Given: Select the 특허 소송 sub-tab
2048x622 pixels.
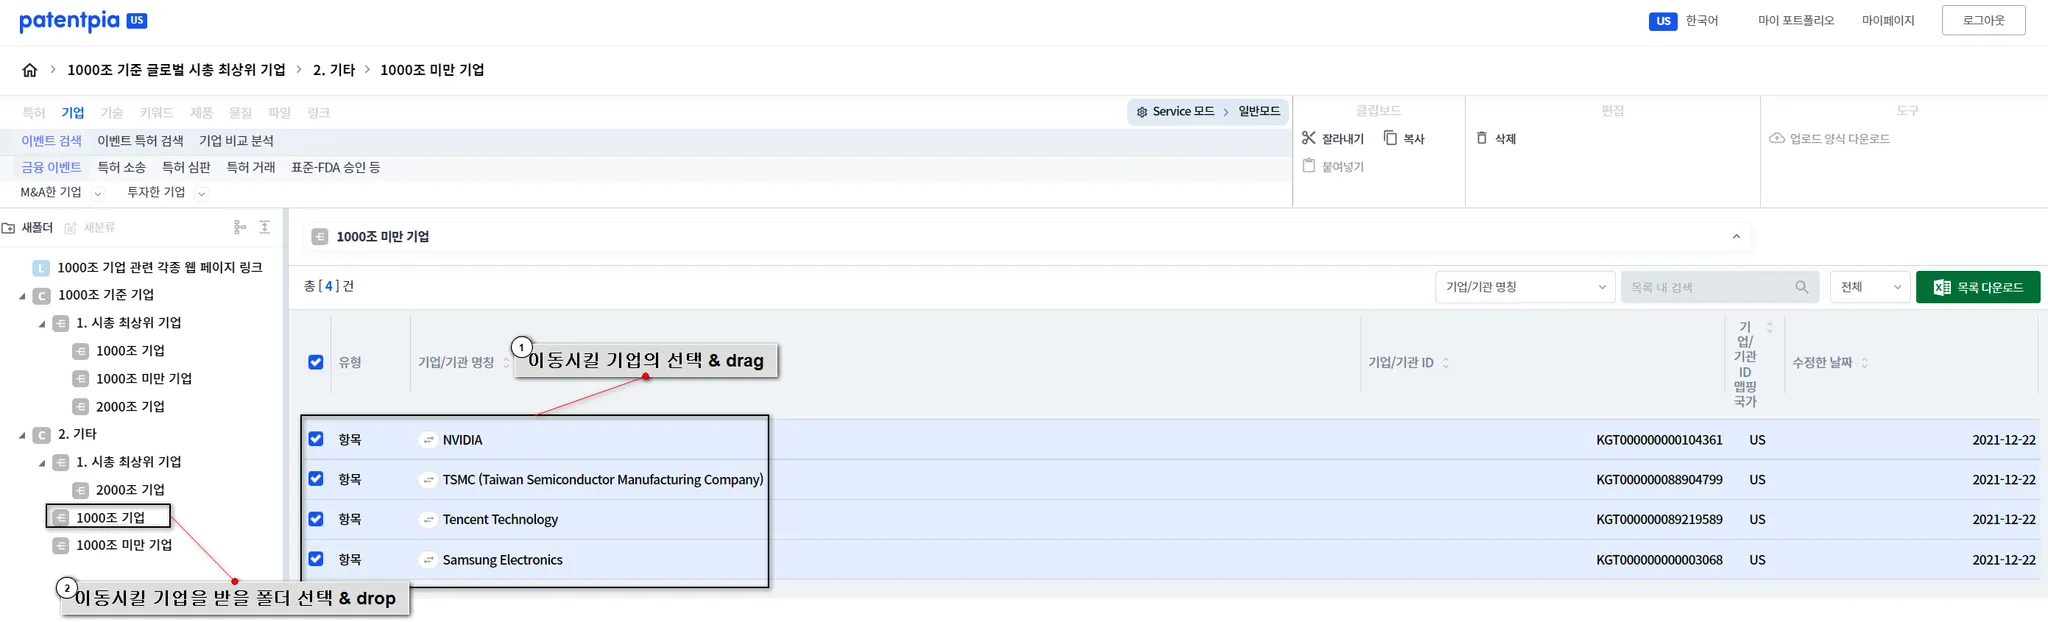Looking at the screenshot, I should 121,167.
